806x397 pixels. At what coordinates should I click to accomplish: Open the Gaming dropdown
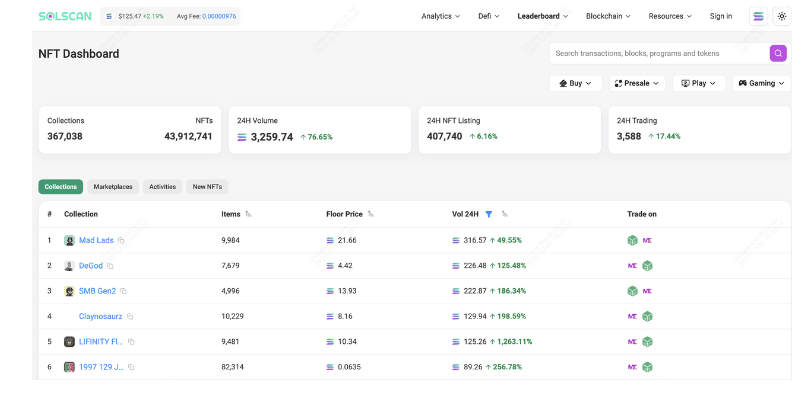coord(761,83)
